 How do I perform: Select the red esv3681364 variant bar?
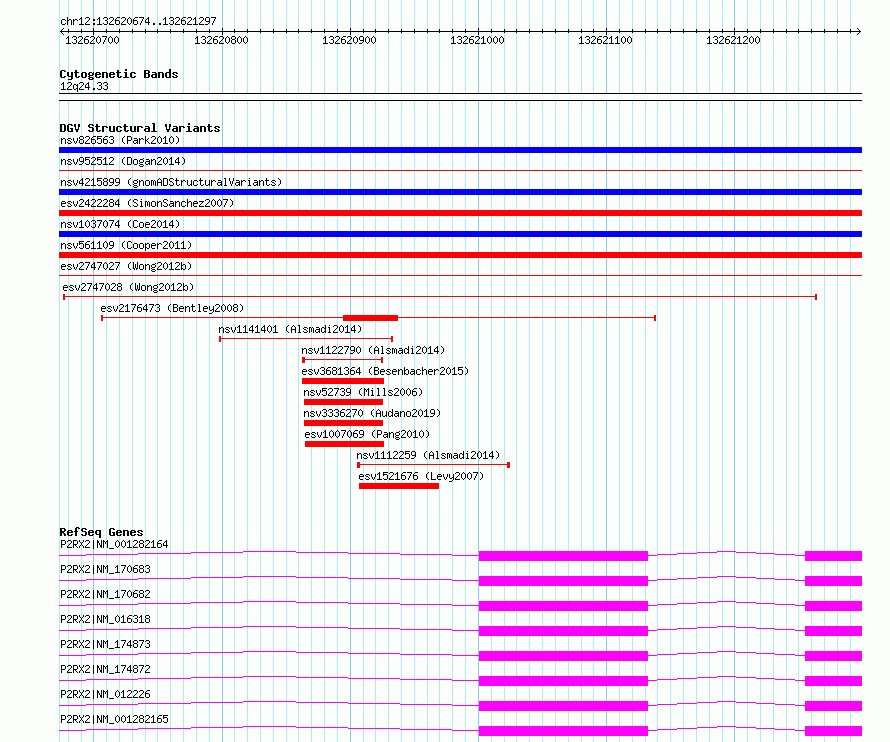click(x=343, y=381)
